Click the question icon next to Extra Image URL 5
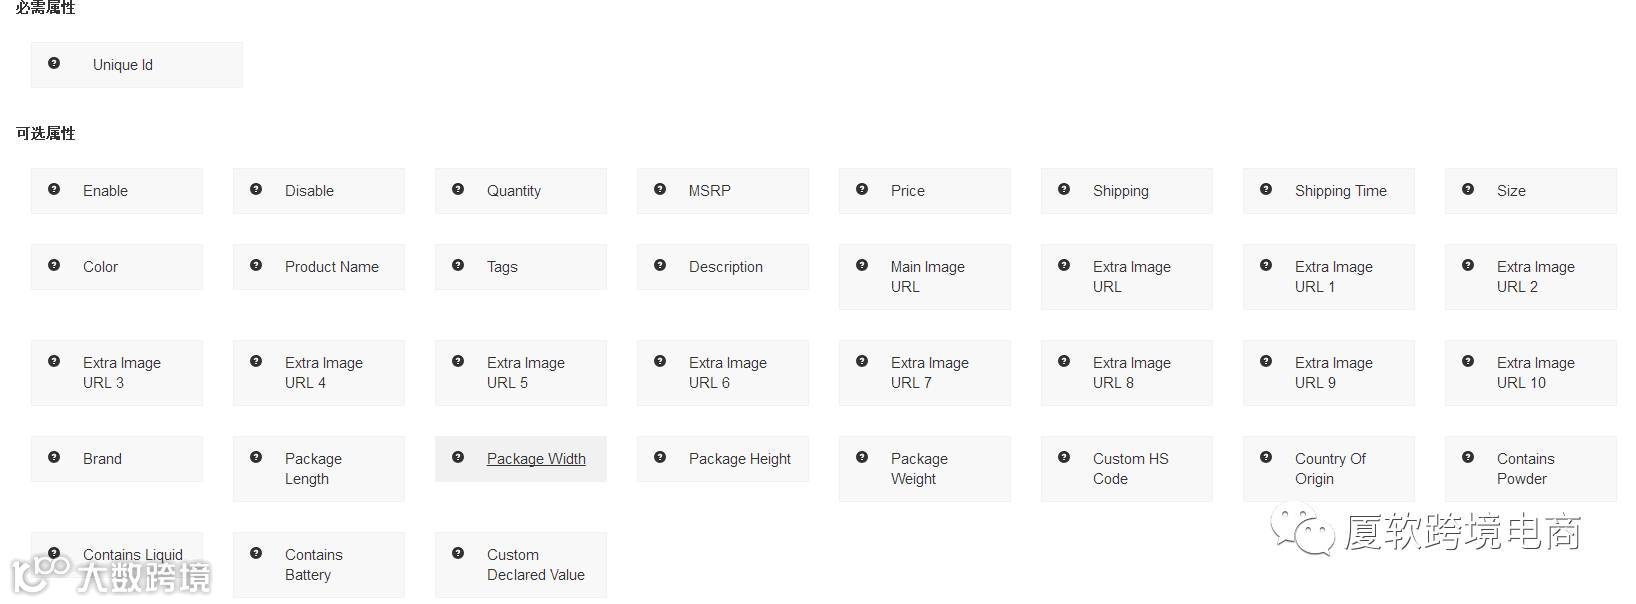 [x=458, y=361]
